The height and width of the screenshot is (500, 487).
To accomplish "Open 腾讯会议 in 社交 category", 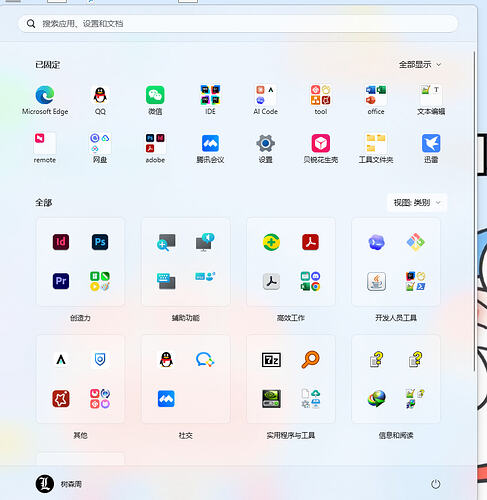I will point(166,399).
